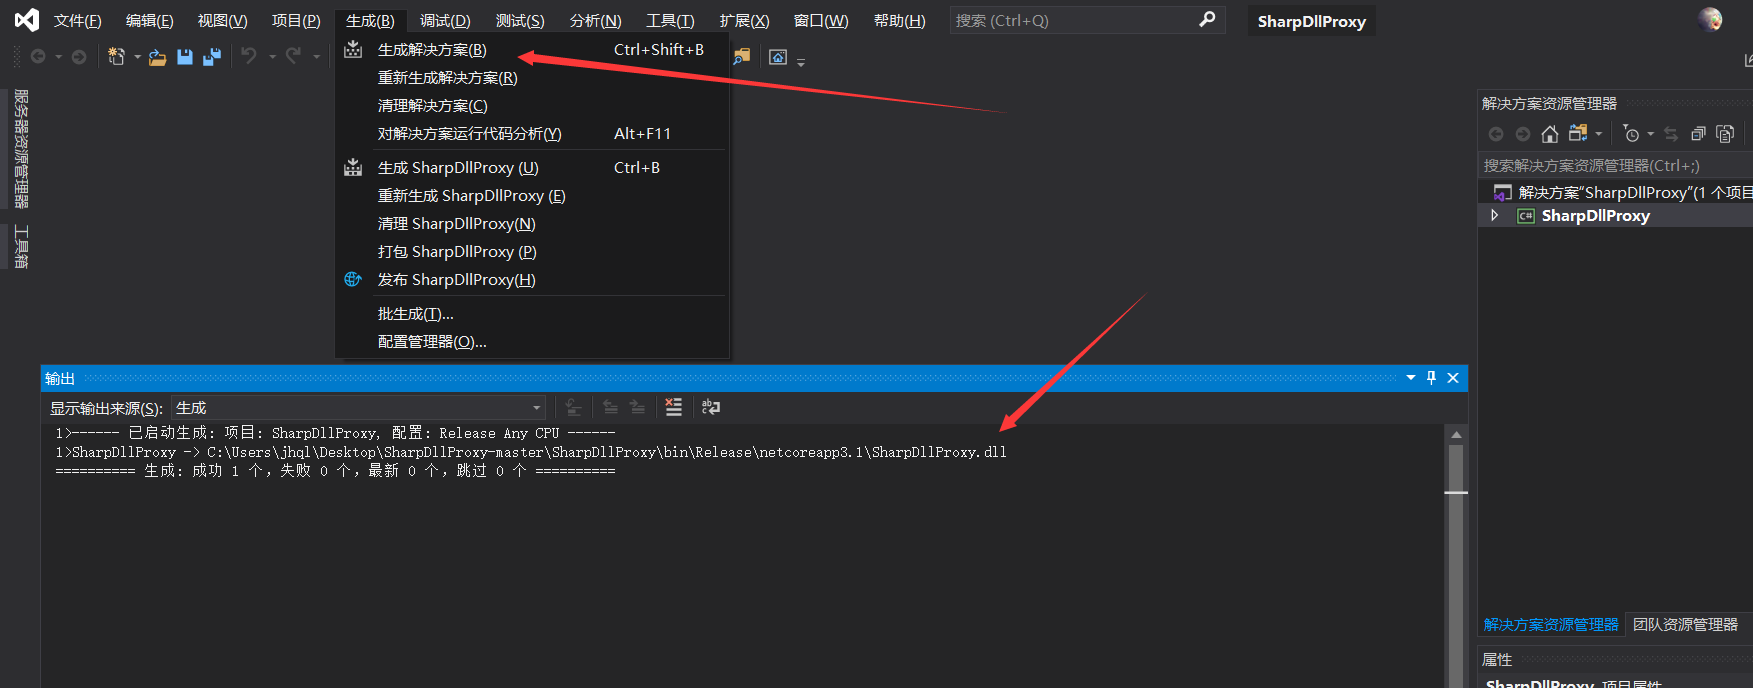Switch to the 团队资源管理器 tab

[x=1686, y=625]
